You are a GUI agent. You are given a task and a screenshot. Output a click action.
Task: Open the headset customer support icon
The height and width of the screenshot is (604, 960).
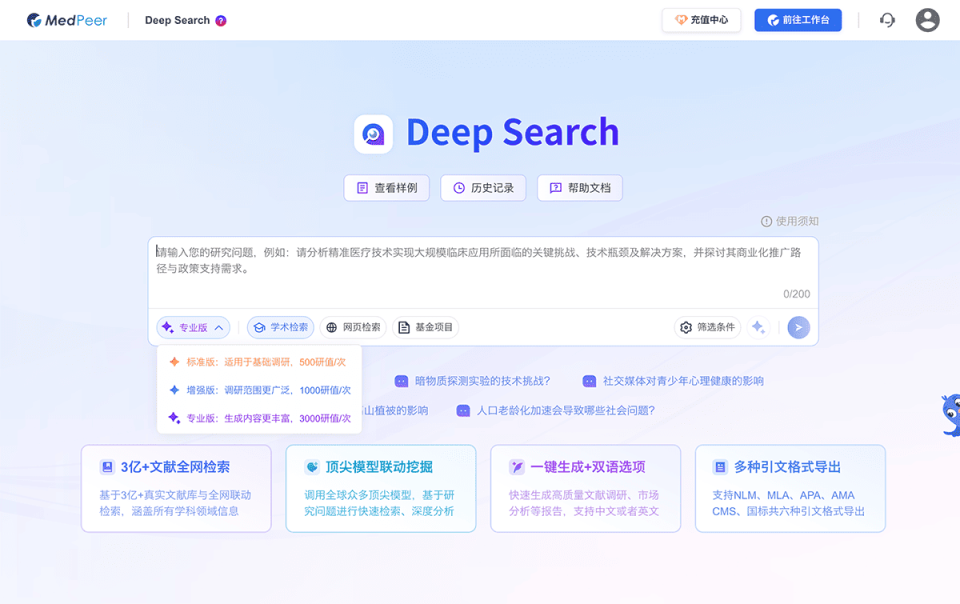pyautogui.click(x=887, y=19)
